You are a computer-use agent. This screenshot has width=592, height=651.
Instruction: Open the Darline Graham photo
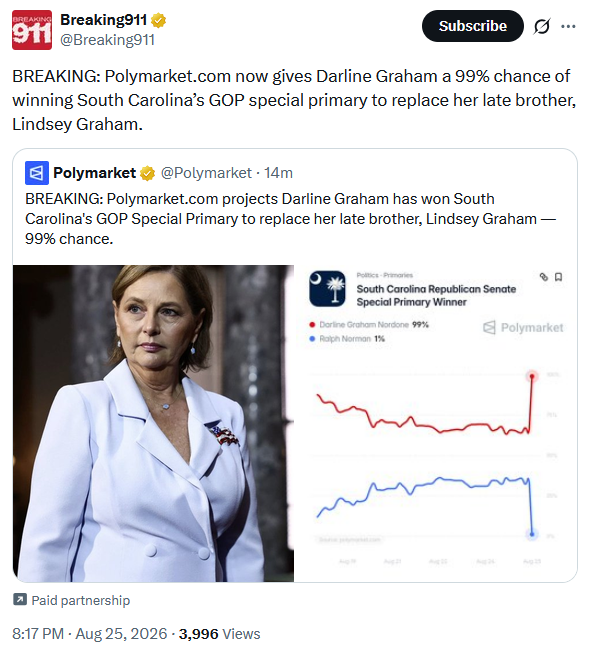pyautogui.click(x=153, y=423)
